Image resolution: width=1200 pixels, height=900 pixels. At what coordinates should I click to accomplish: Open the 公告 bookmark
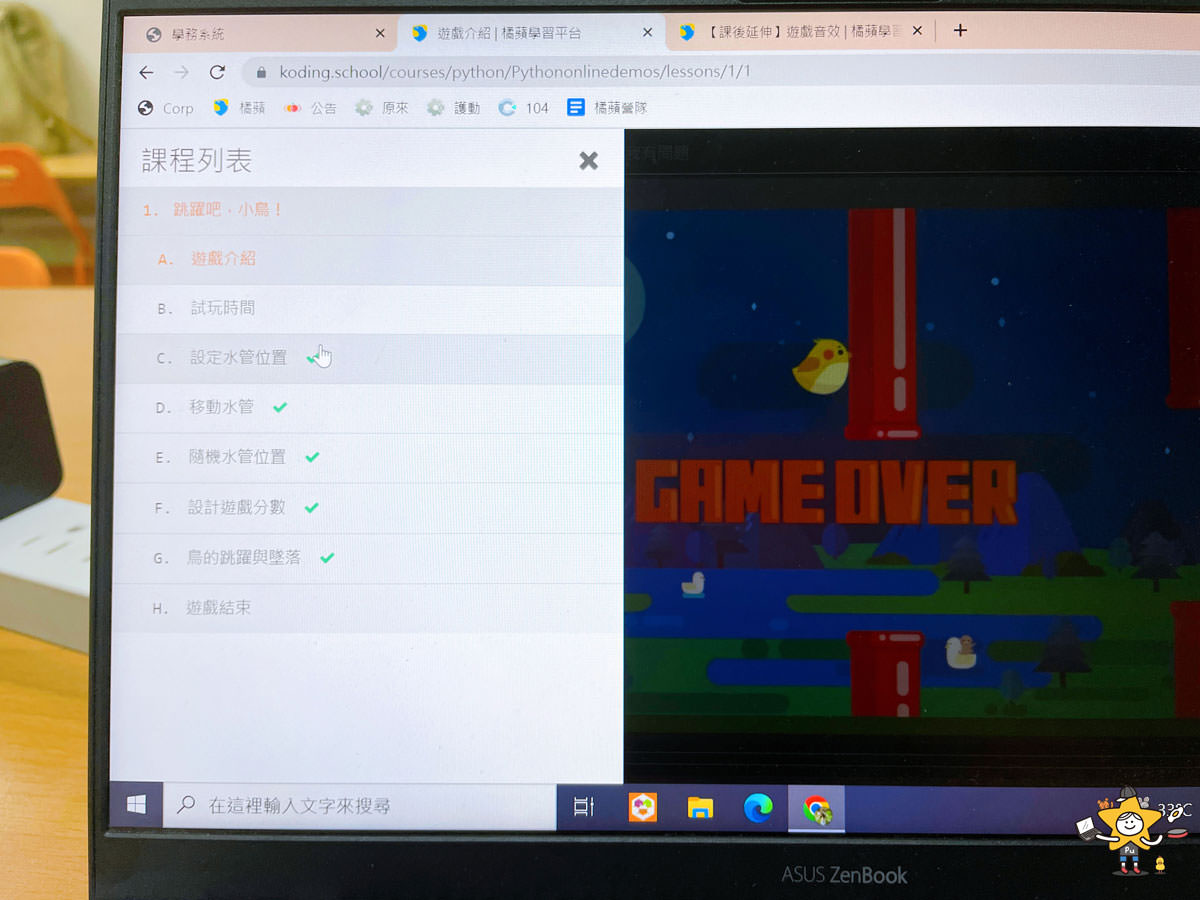311,108
